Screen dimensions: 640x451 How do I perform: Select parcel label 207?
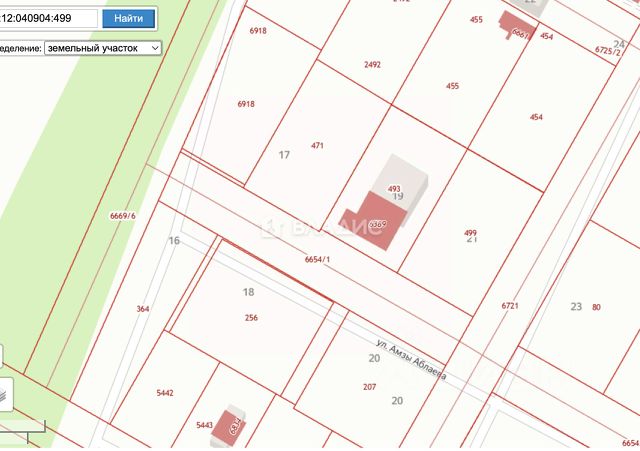(370, 387)
